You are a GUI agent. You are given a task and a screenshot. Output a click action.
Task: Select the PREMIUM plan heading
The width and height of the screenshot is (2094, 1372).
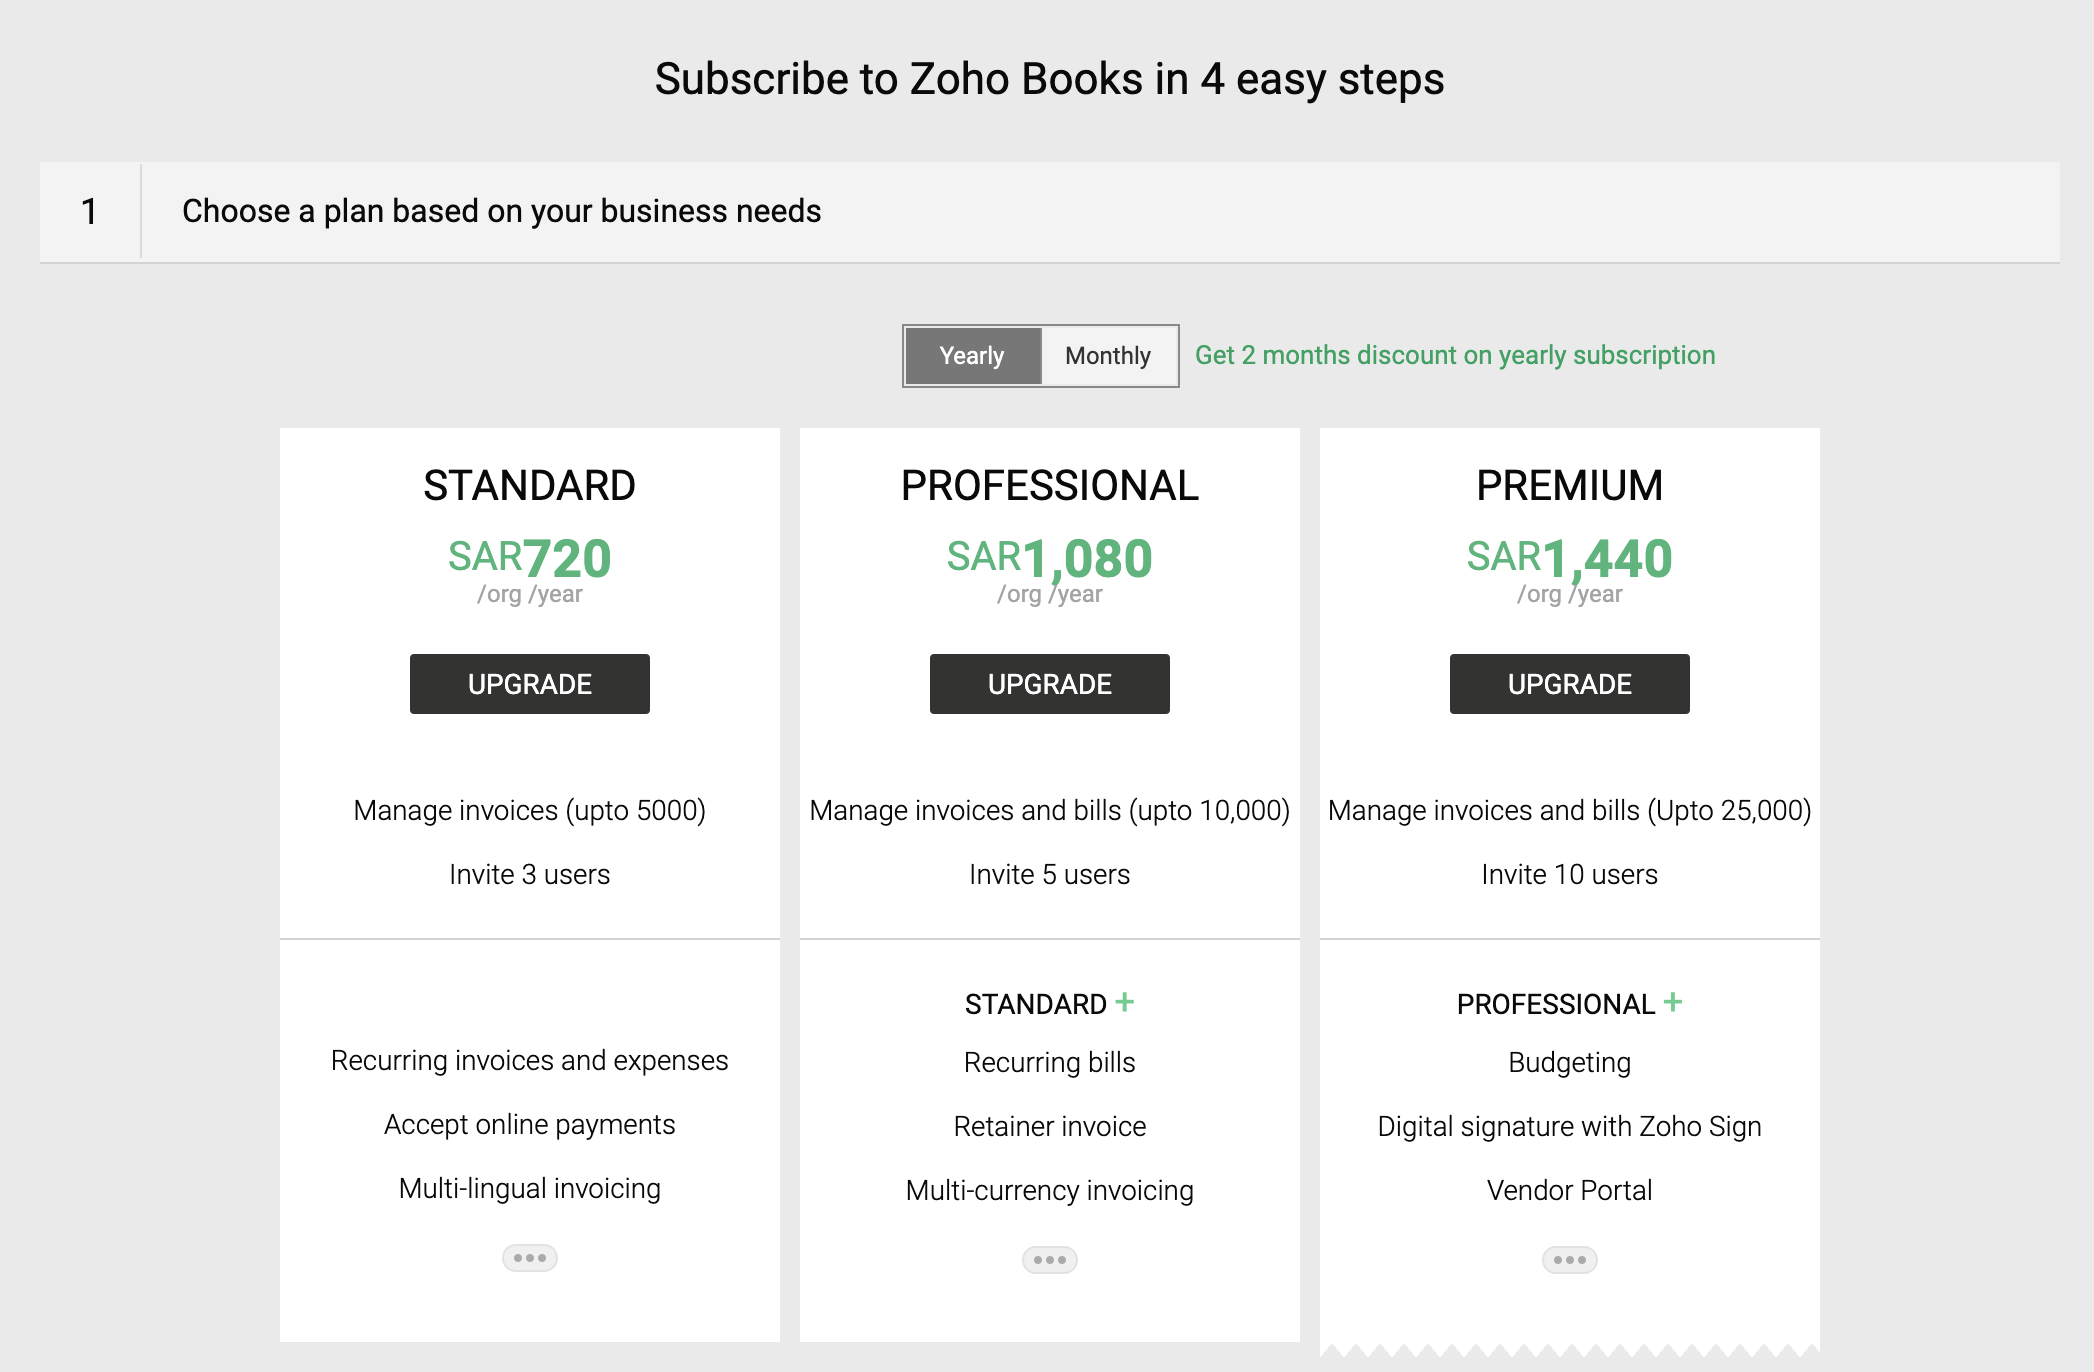1570,486
